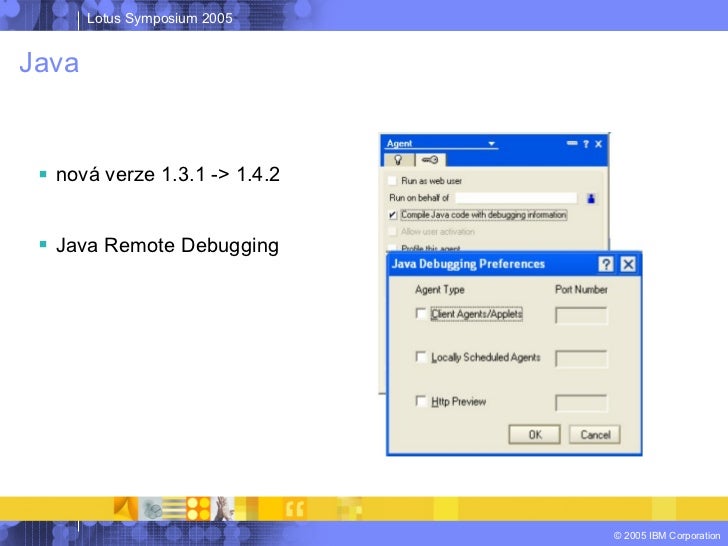Click the Run on behalf of field
728x546 pixels.
coord(516,198)
